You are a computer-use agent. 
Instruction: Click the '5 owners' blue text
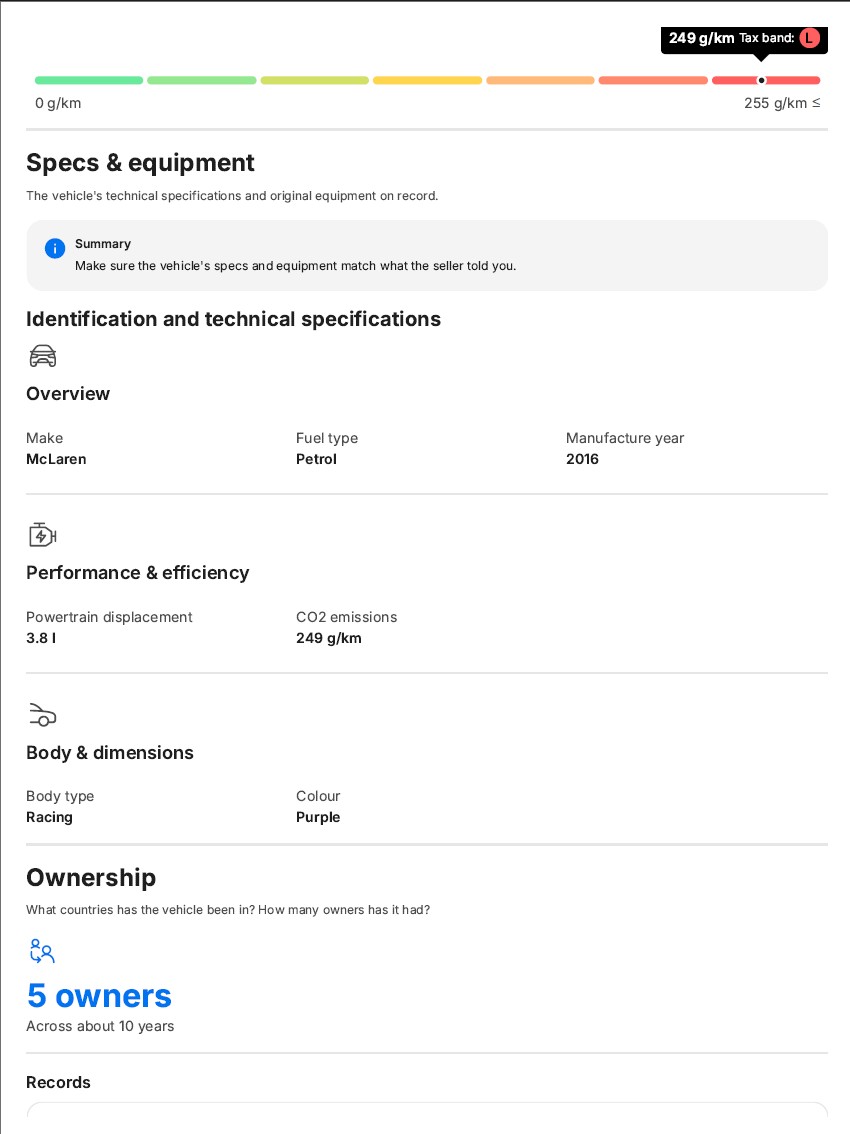tap(99, 996)
